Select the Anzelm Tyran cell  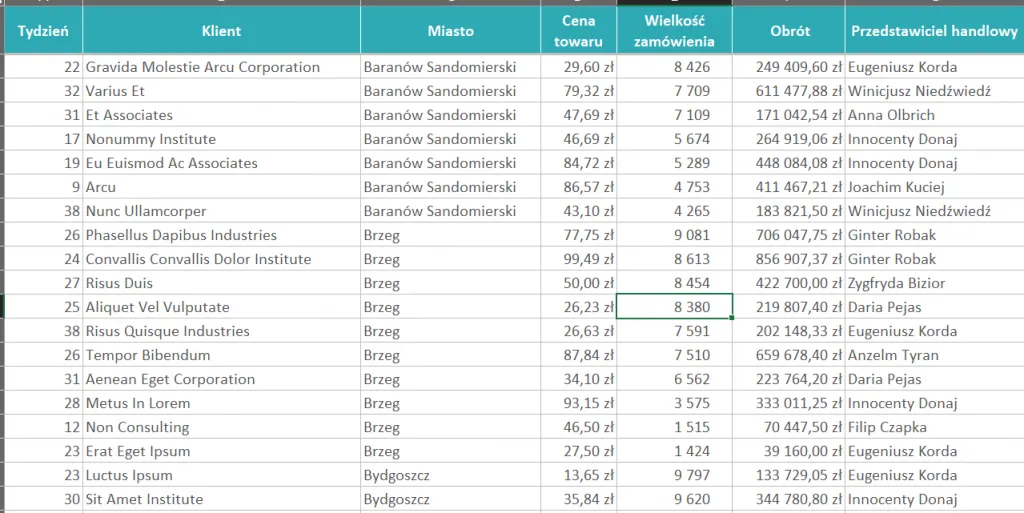[893, 355]
